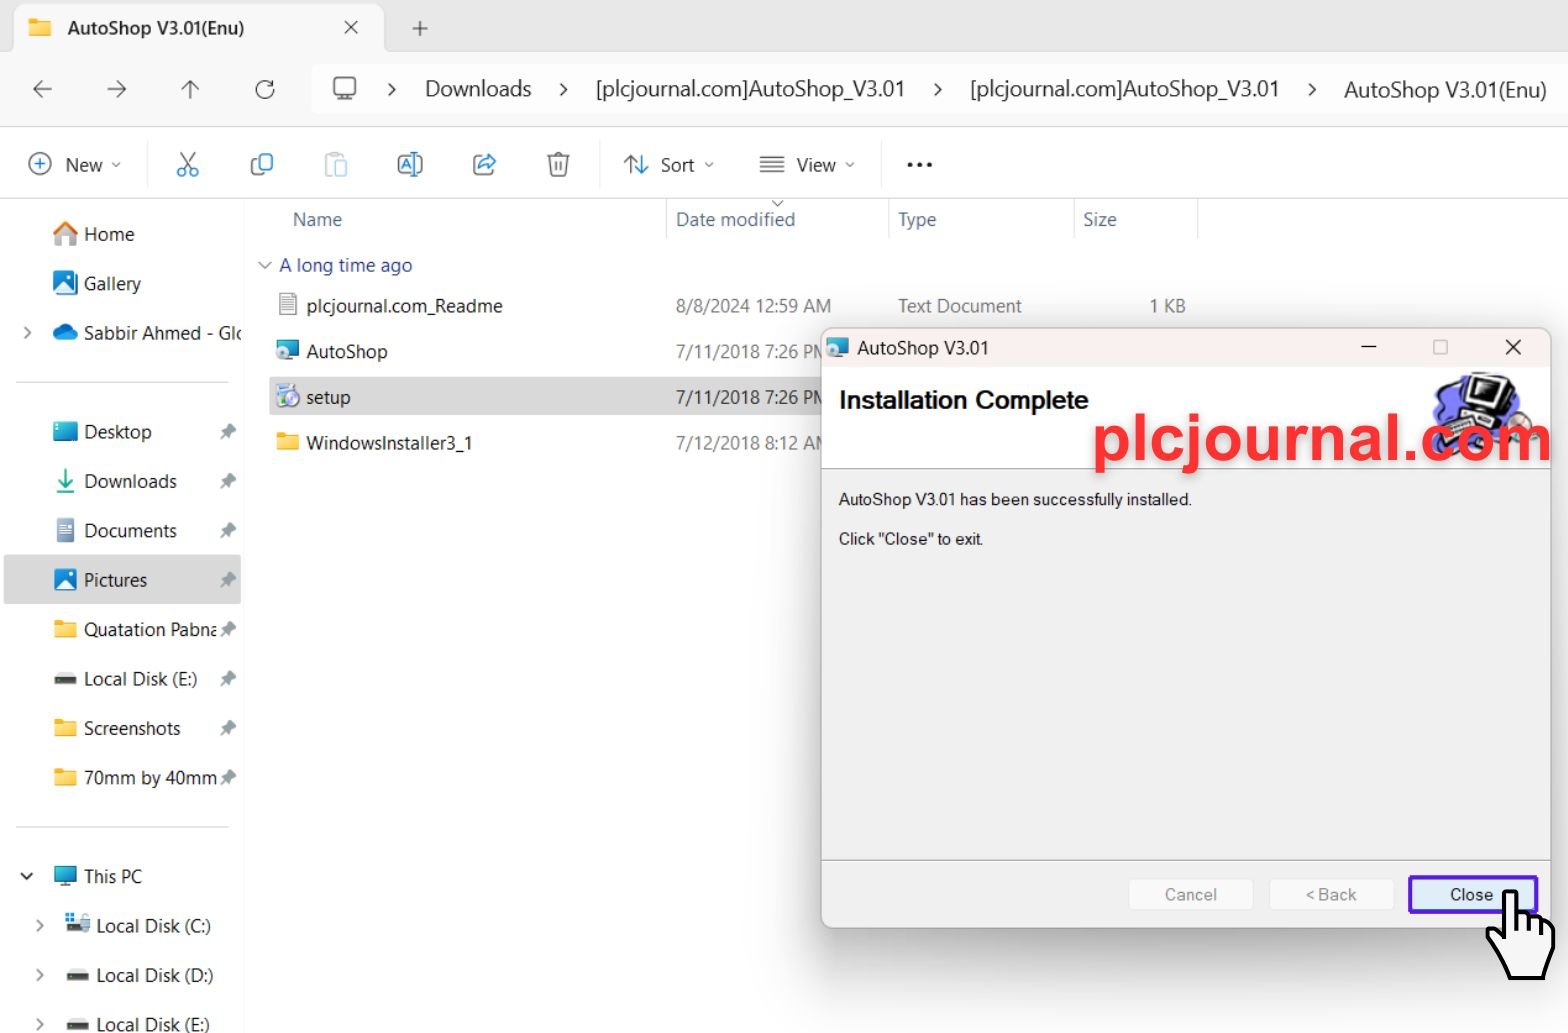Screen dimensions: 1568x1033
Task: Select the AutoShop application file icon
Action: click(x=288, y=351)
